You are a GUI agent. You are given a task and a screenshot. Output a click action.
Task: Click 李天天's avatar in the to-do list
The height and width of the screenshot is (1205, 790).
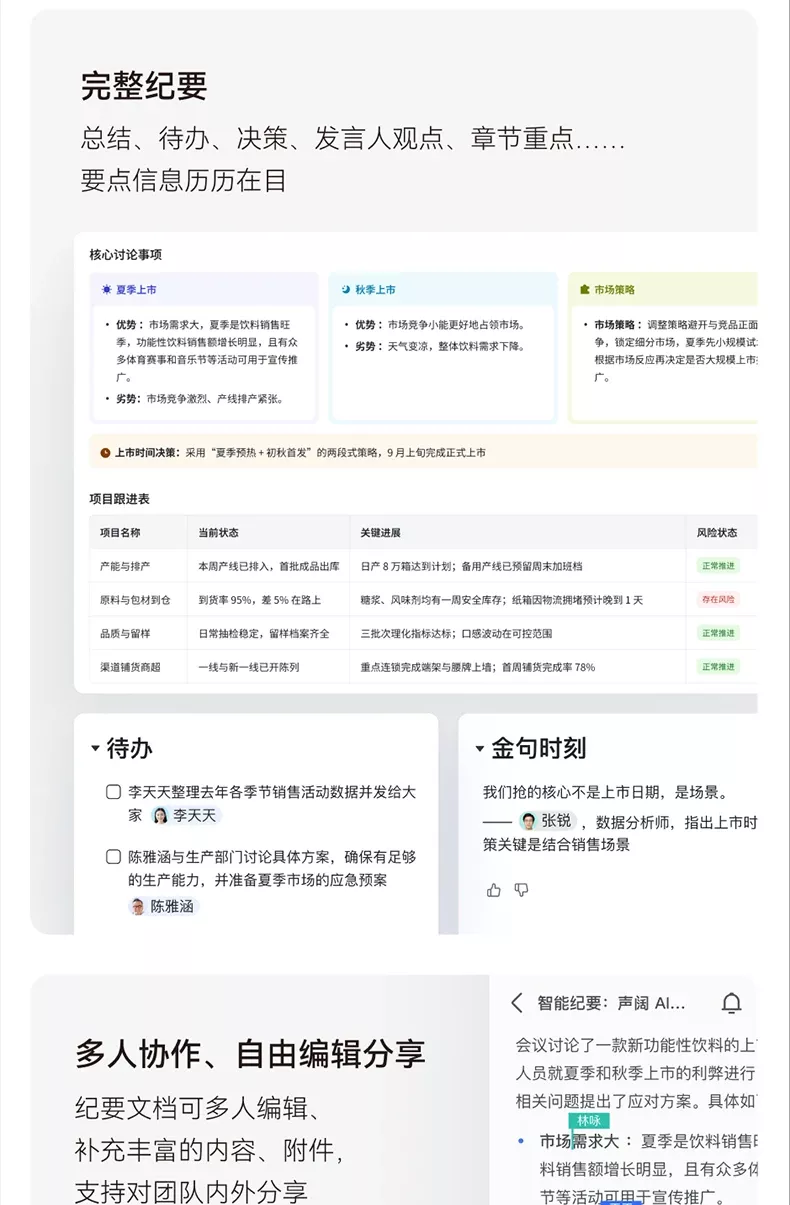coord(160,815)
